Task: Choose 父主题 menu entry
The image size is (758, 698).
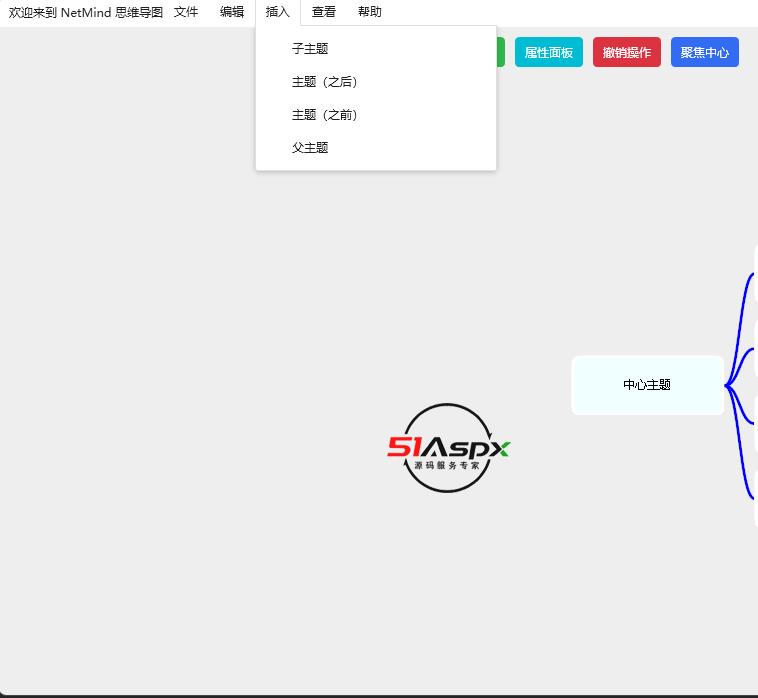Action: (x=376, y=148)
